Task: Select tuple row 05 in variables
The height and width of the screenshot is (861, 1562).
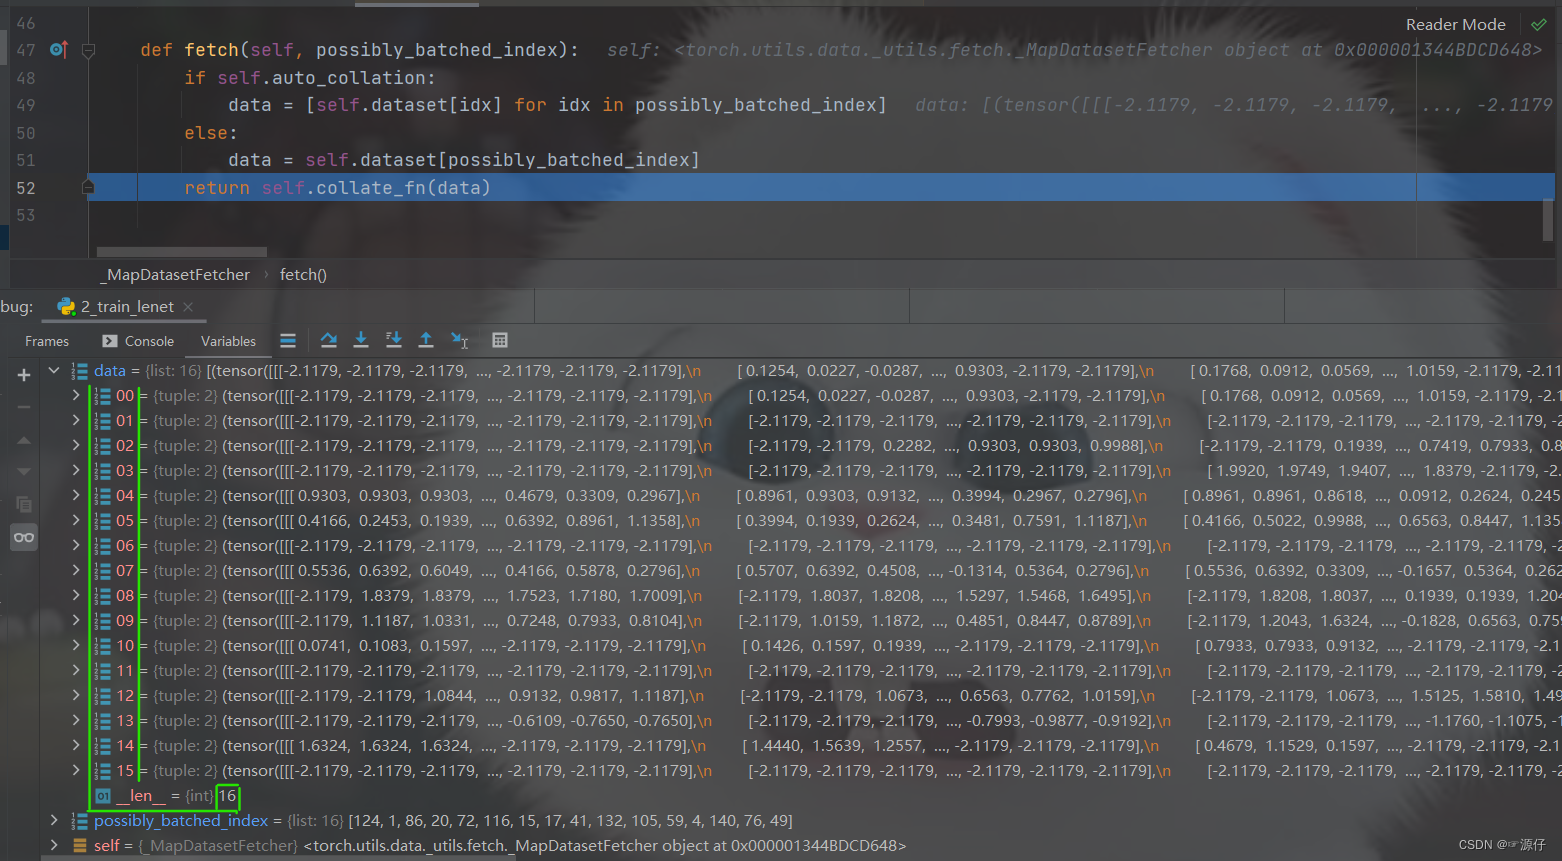Action: (x=801, y=521)
